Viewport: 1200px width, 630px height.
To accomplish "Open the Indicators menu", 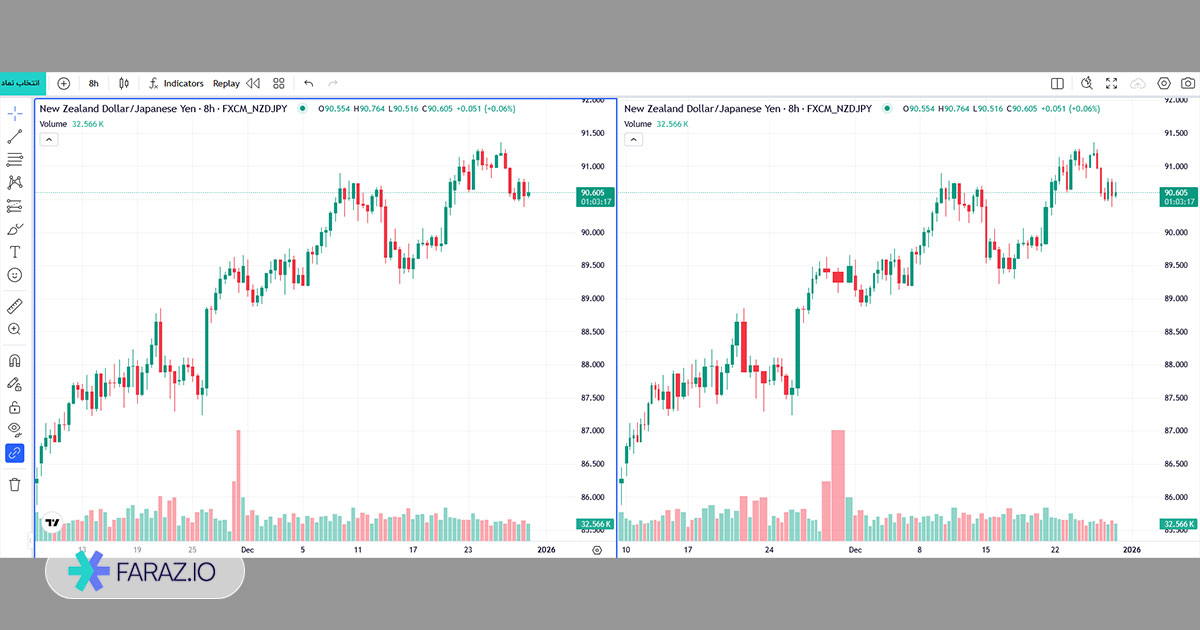I will (176, 84).
